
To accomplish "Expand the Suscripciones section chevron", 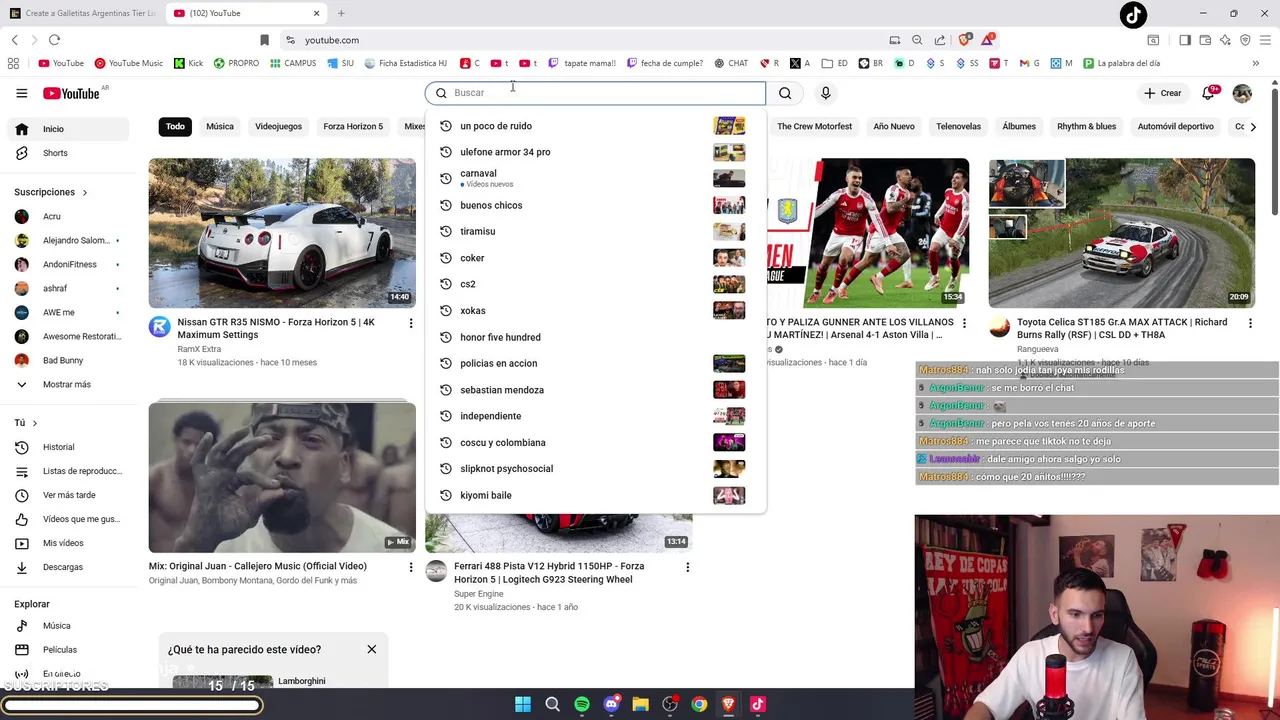I will [85, 192].
